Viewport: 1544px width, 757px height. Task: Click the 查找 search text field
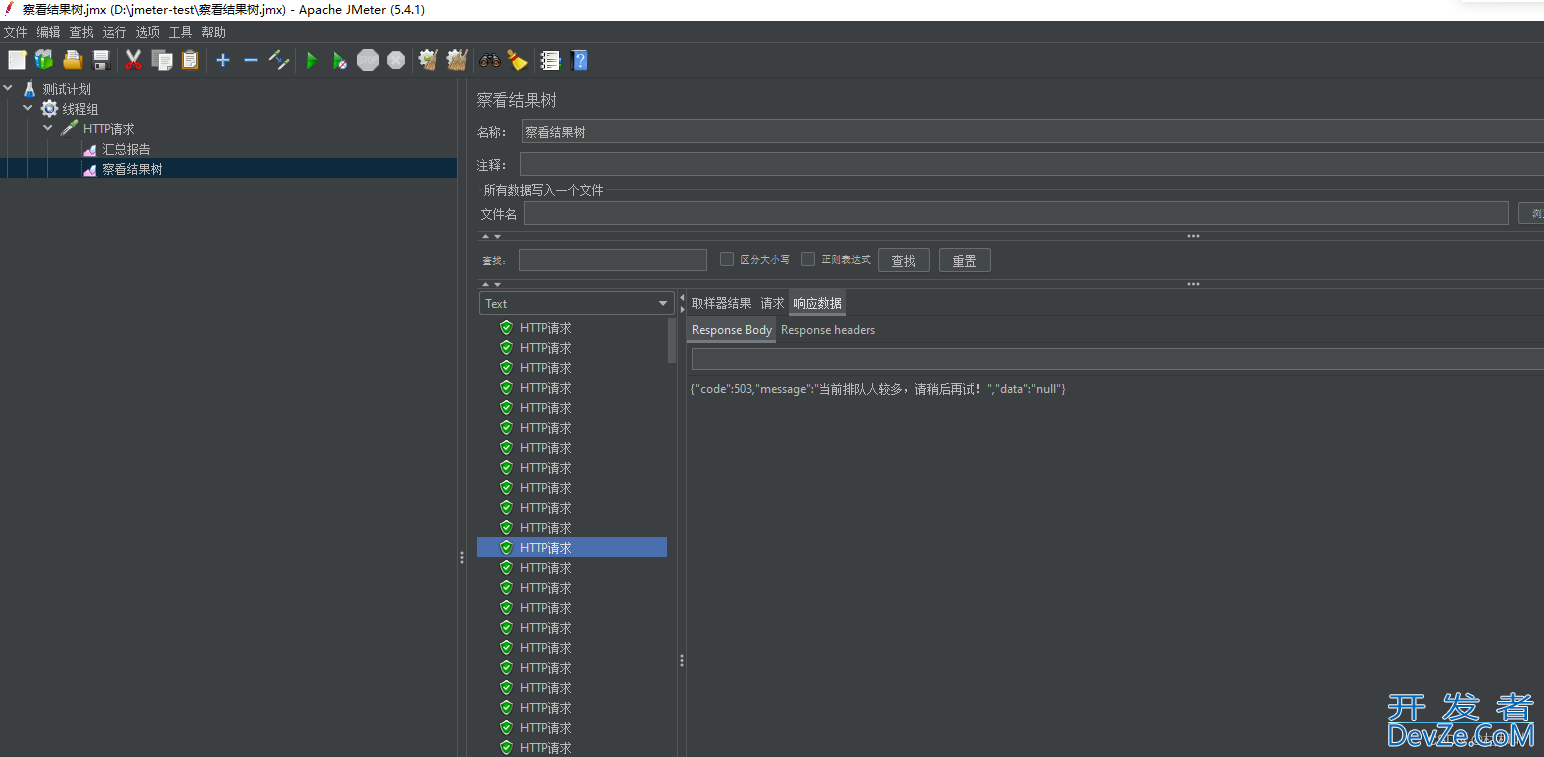point(612,260)
